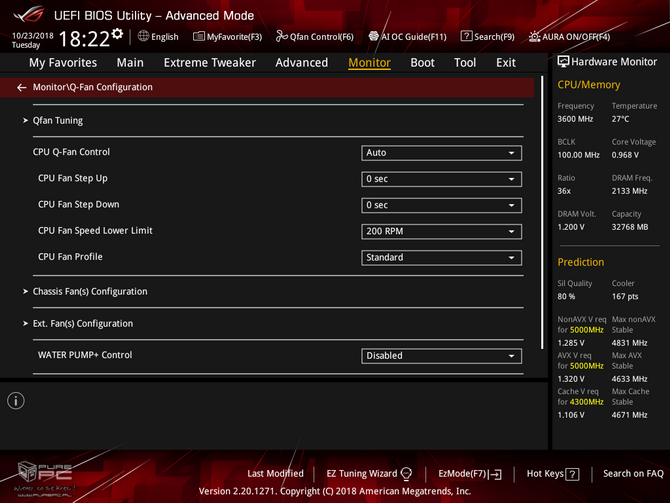Open date and time settings gear
Screen dimensions: 670x503
[117, 34]
